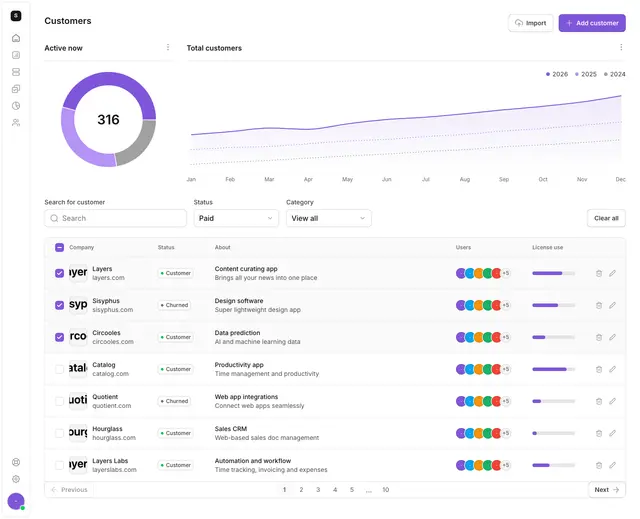Check the Hourglass row checkbox
640x519 pixels.
point(60,433)
